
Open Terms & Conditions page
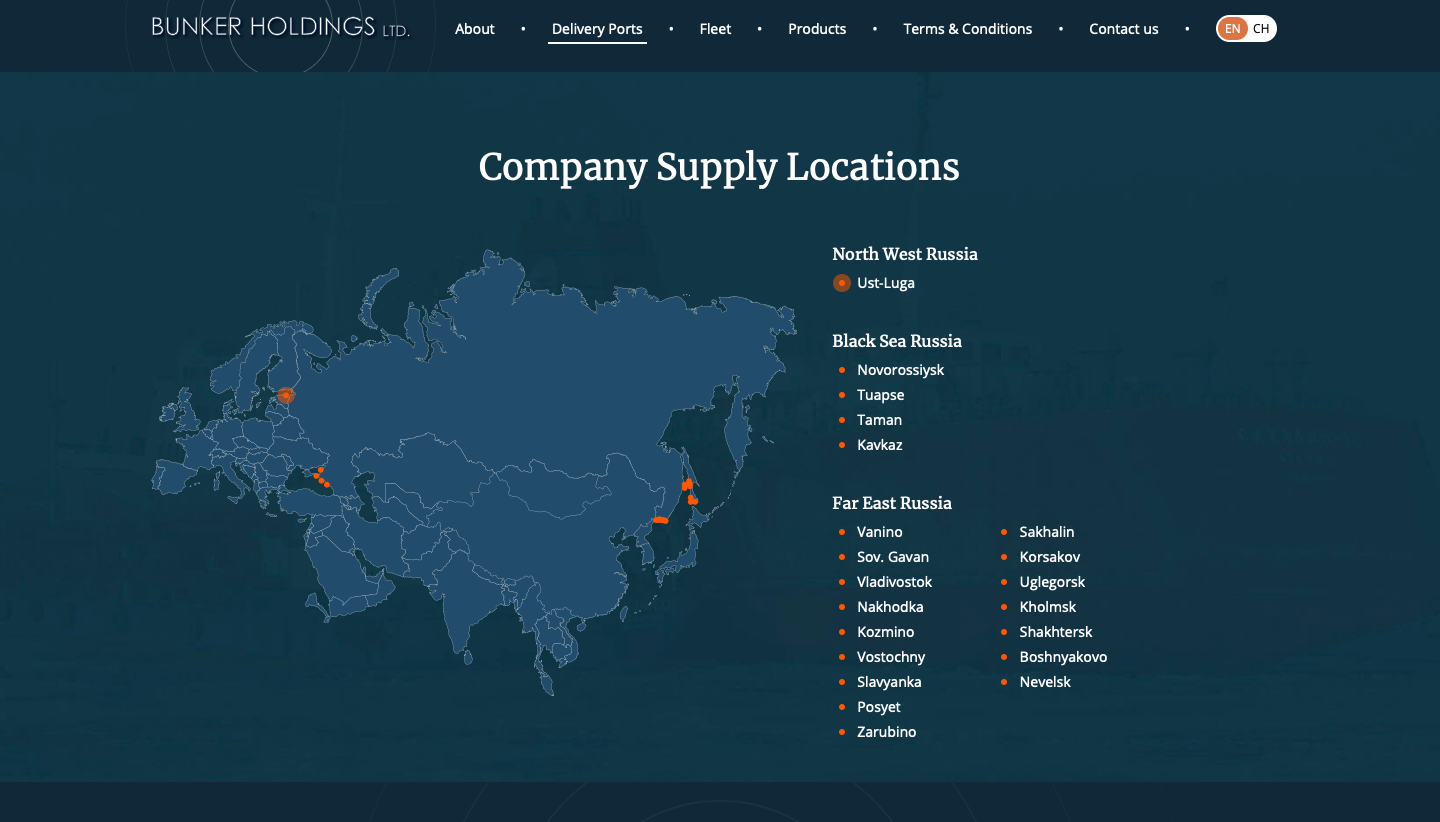coord(968,29)
